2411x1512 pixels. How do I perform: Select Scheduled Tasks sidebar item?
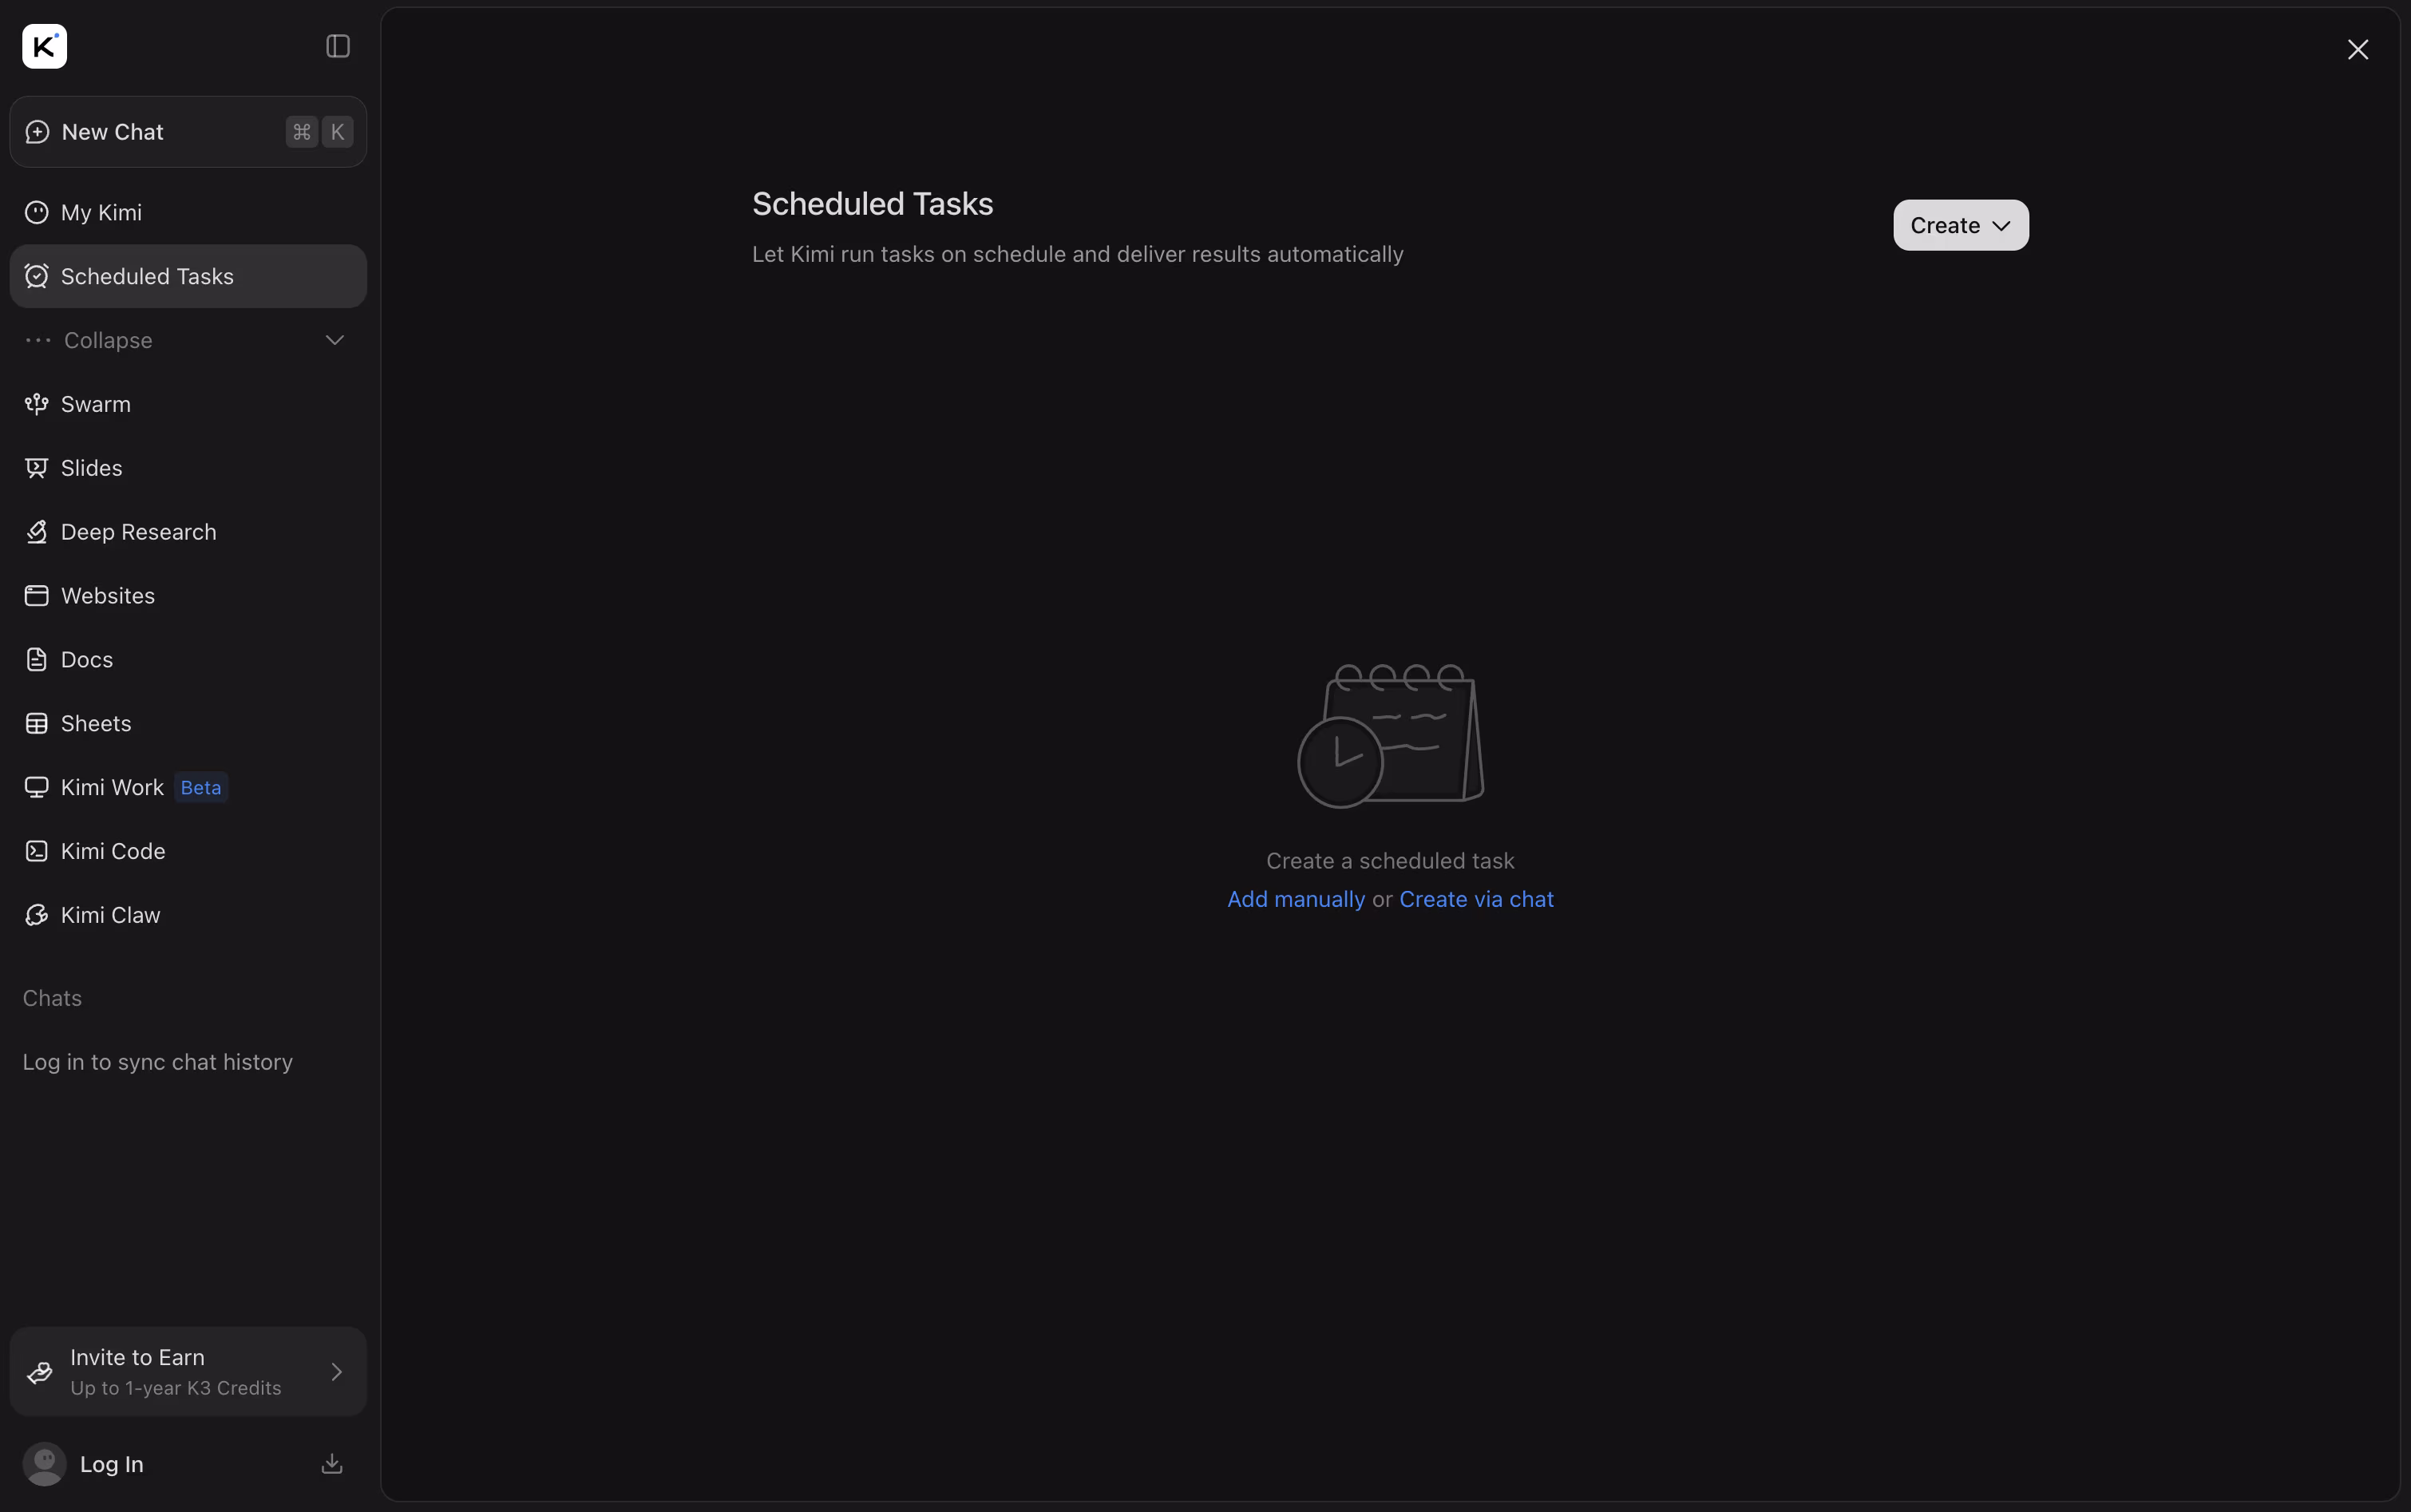tap(188, 276)
